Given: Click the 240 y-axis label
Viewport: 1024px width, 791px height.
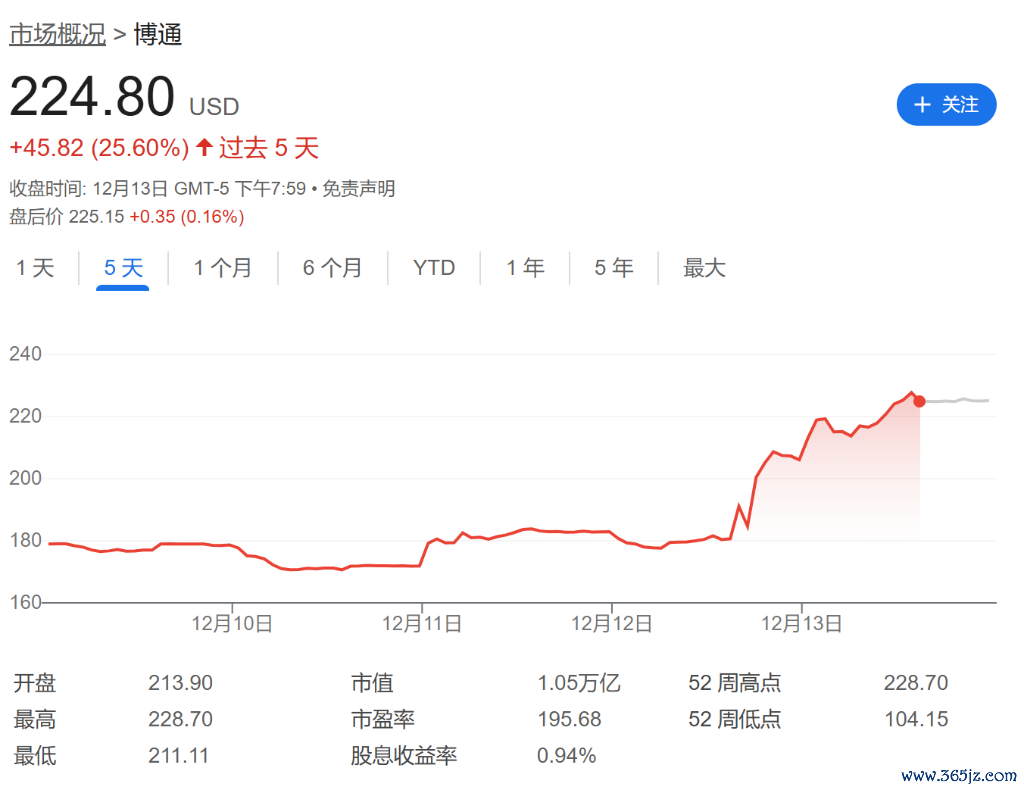Looking at the screenshot, I should [25, 354].
